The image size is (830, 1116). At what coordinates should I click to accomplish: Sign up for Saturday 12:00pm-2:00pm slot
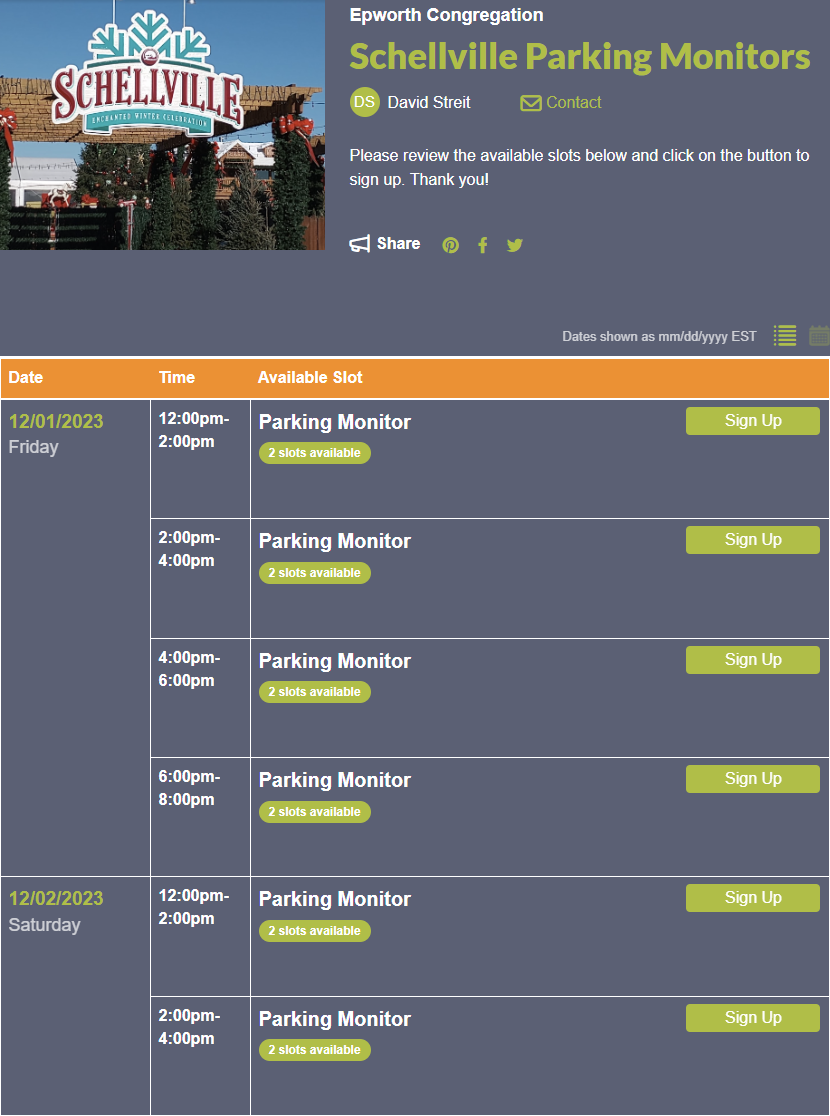[x=752, y=898]
